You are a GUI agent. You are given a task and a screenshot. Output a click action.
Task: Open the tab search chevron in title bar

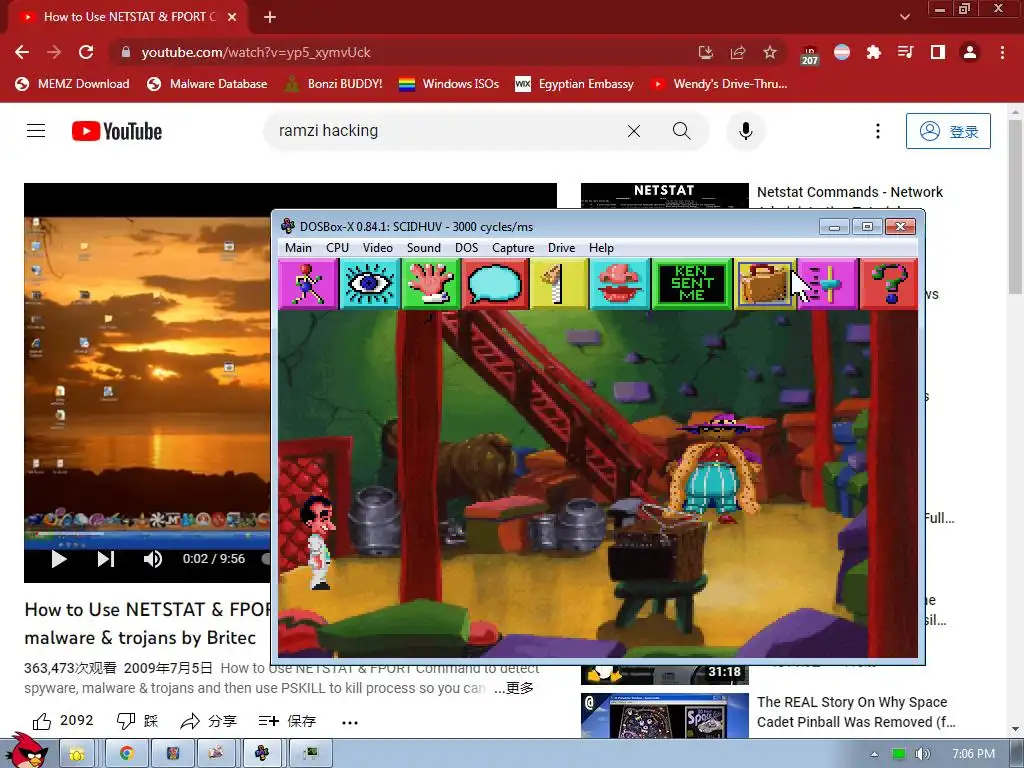tap(904, 17)
